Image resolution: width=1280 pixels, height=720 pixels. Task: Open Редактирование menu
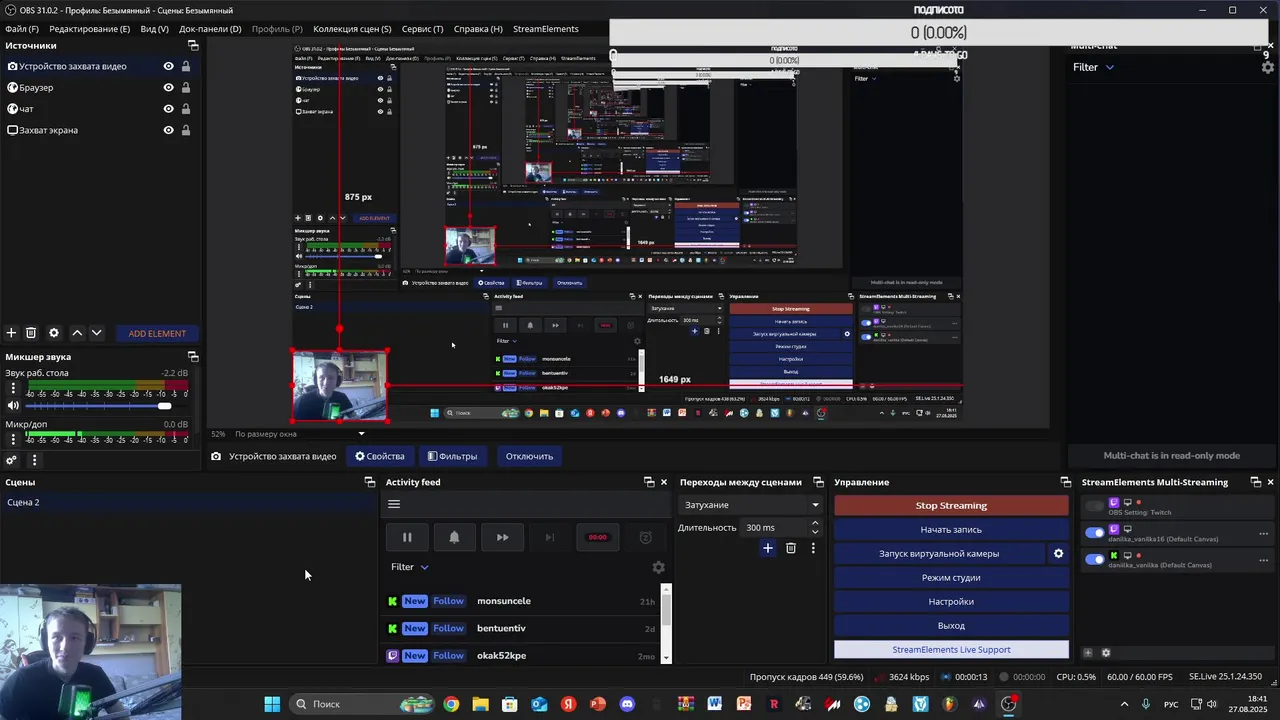tap(90, 29)
